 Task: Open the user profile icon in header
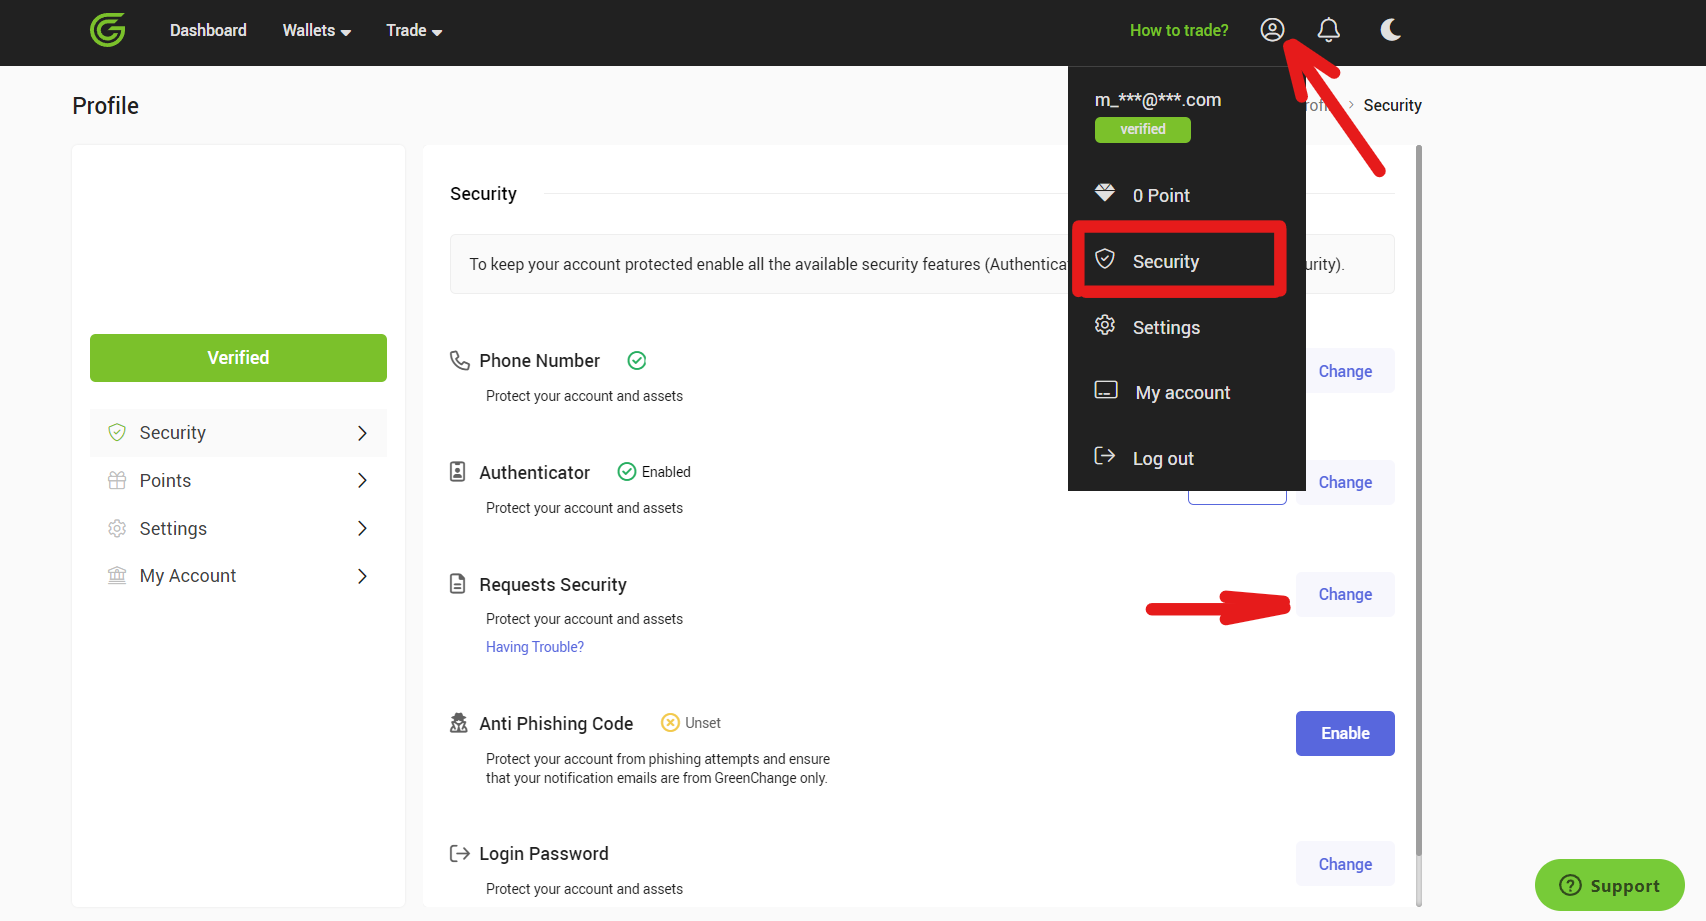(1272, 30)
